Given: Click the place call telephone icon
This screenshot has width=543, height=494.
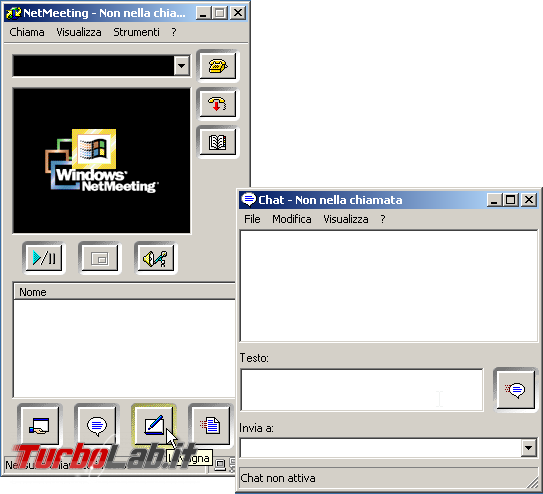Looking at the screenshot, I should click(x=218, y=65).
